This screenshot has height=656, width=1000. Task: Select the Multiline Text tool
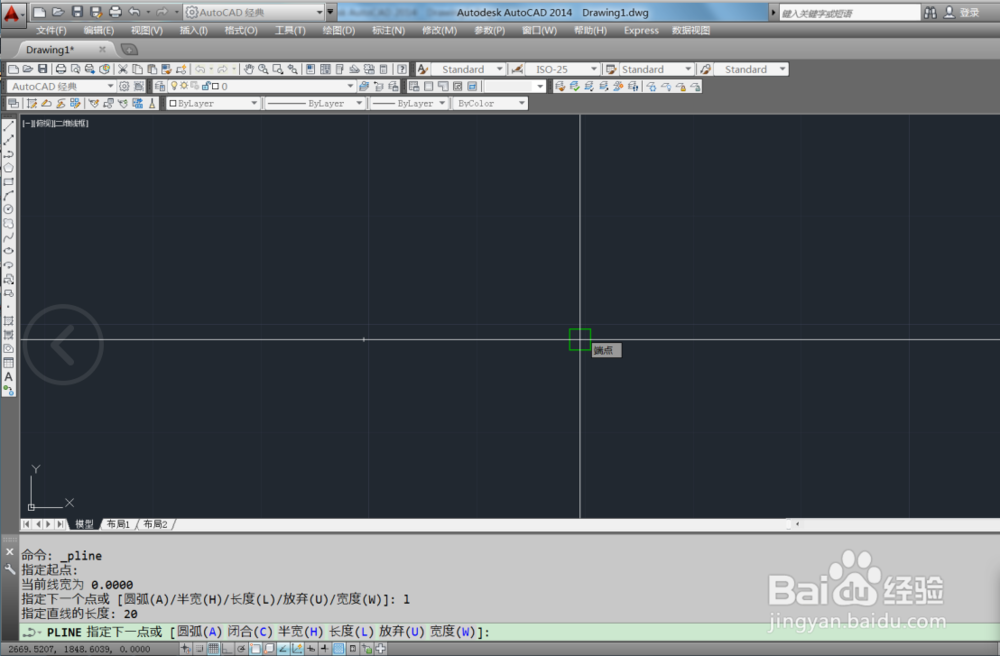(x=8, y=377)
